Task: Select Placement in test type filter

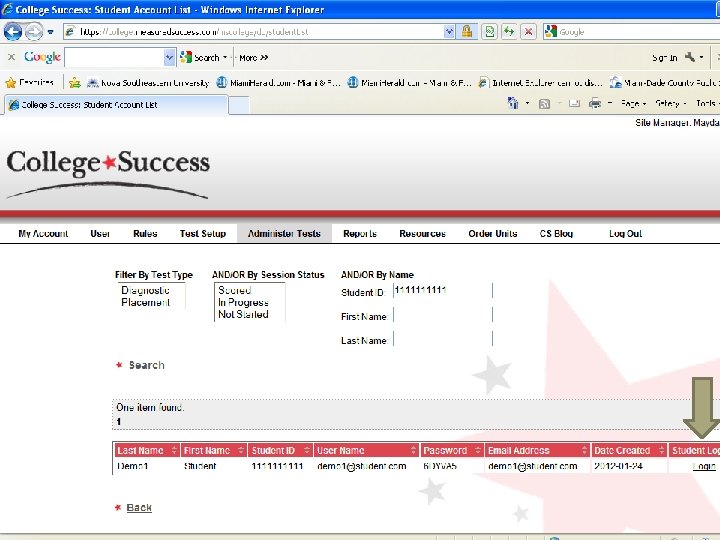Action: (146, 302)
